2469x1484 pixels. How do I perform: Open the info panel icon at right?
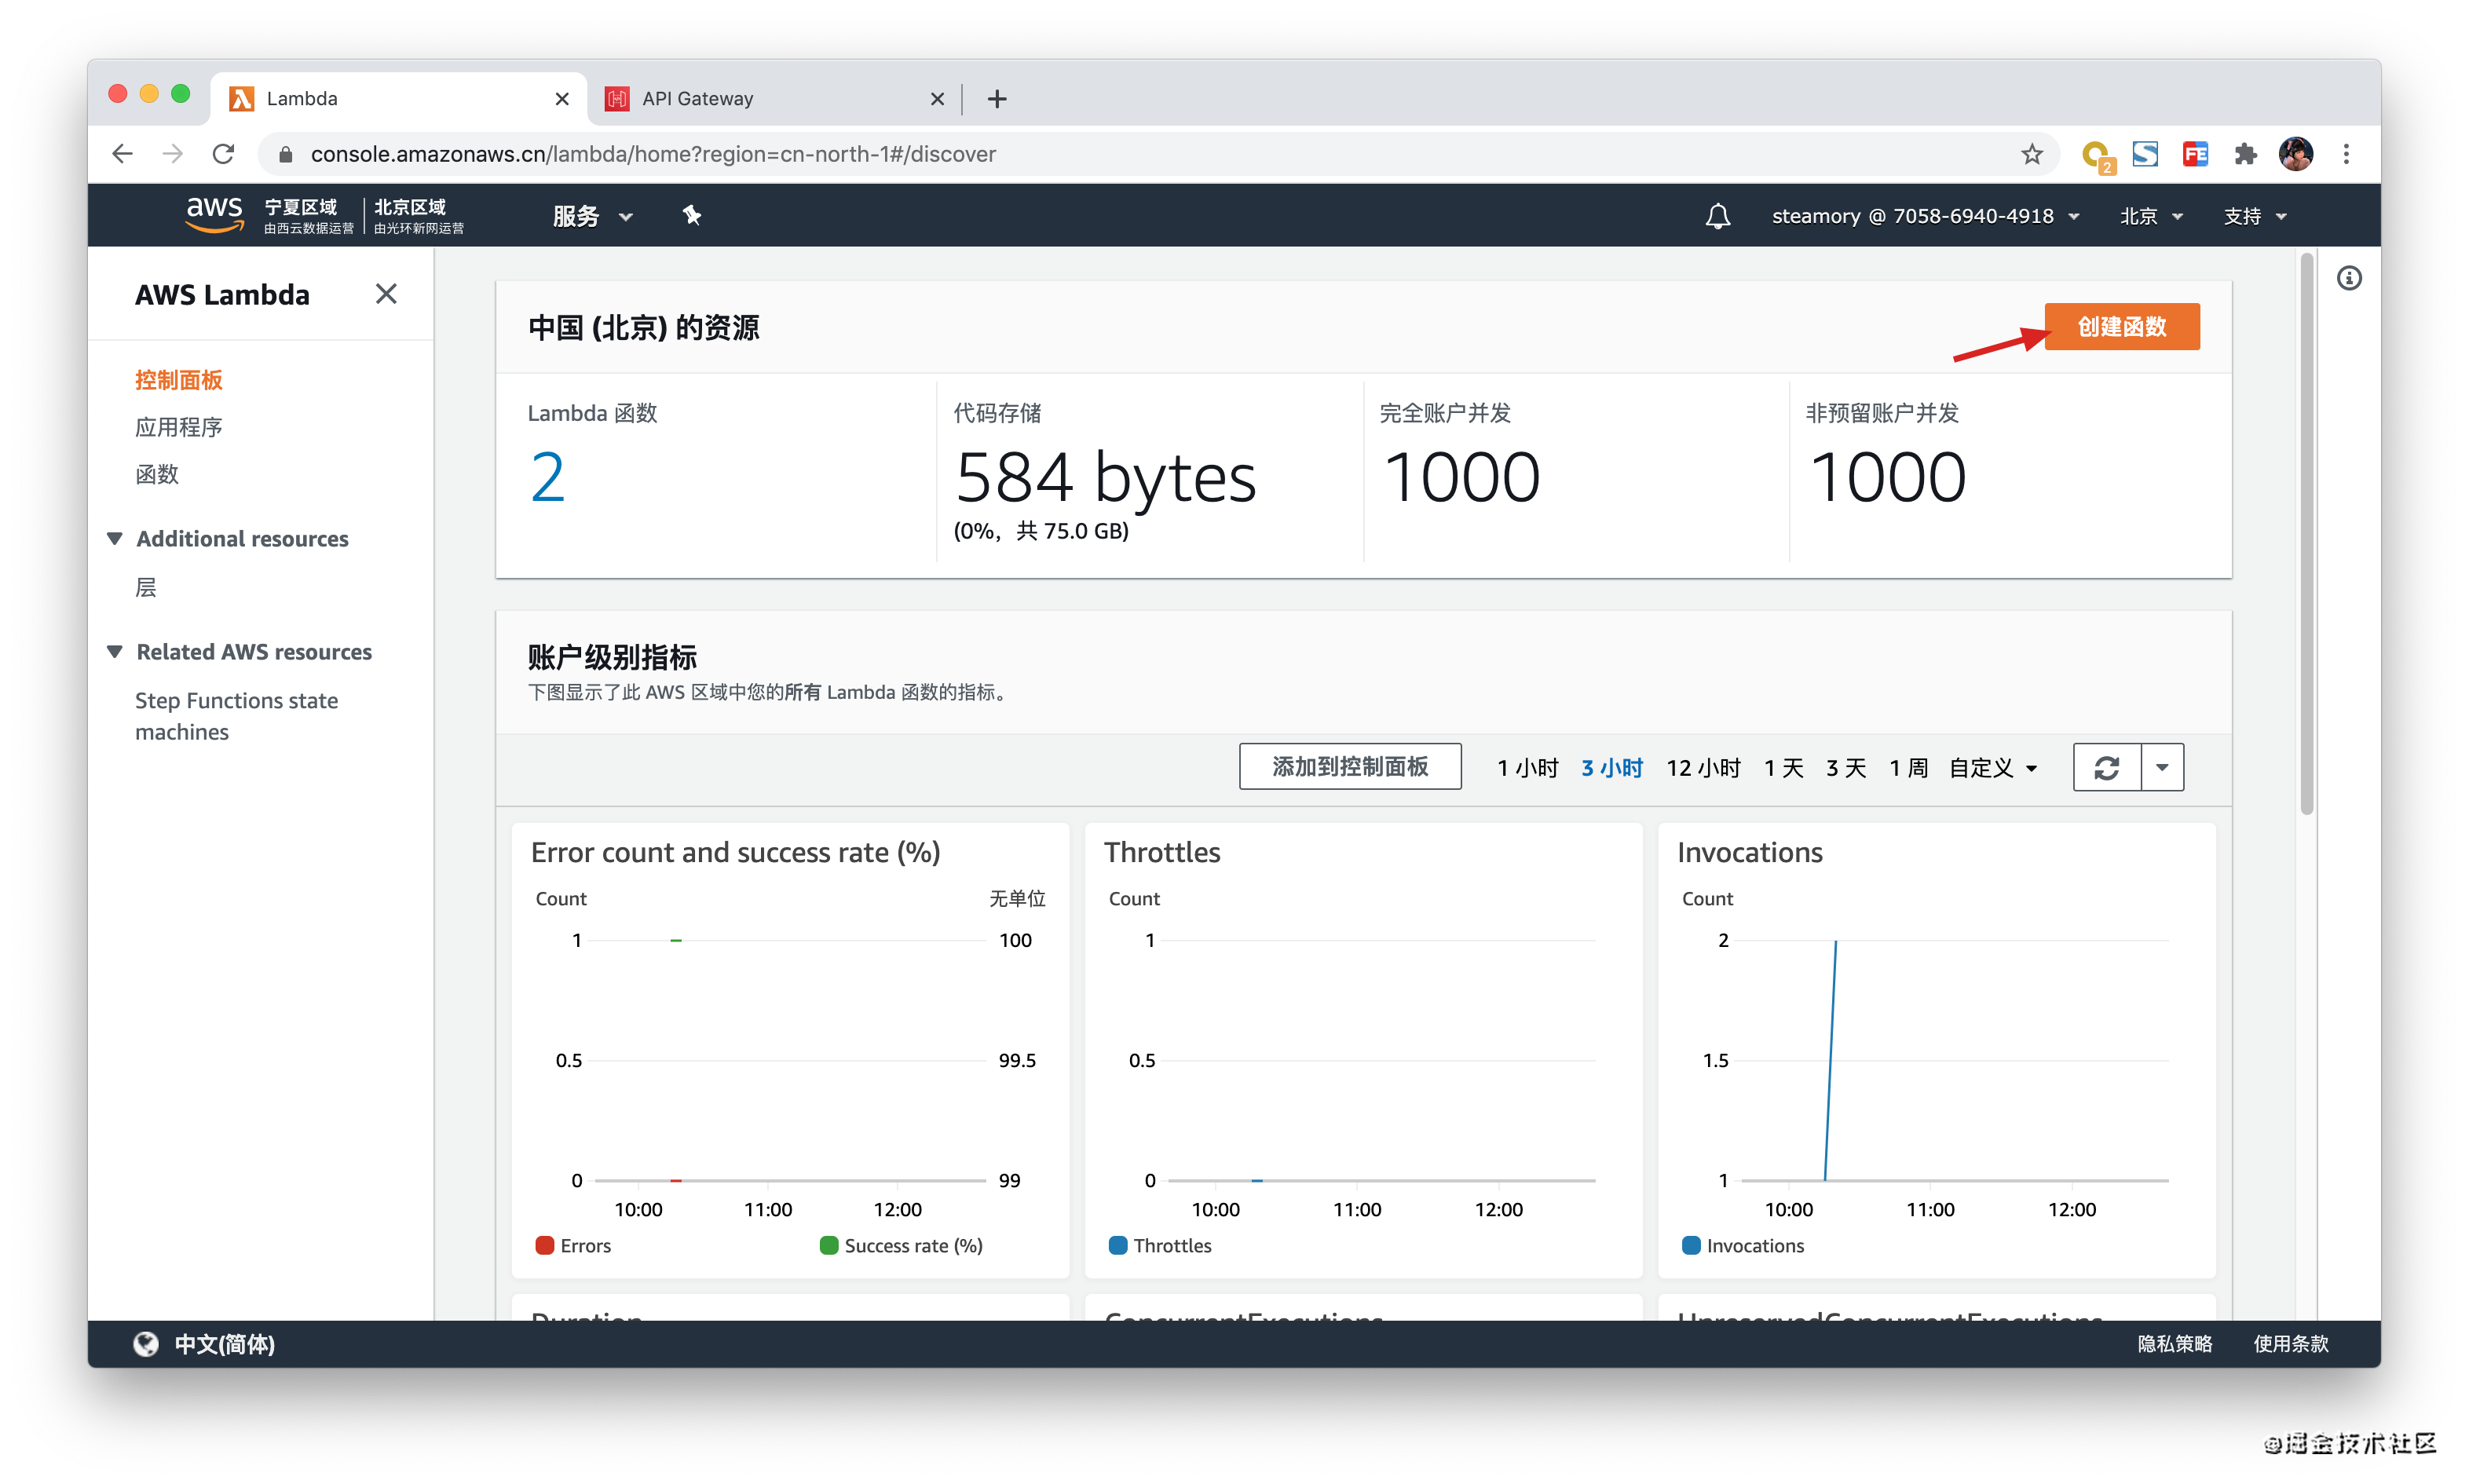click(2348, 278)
